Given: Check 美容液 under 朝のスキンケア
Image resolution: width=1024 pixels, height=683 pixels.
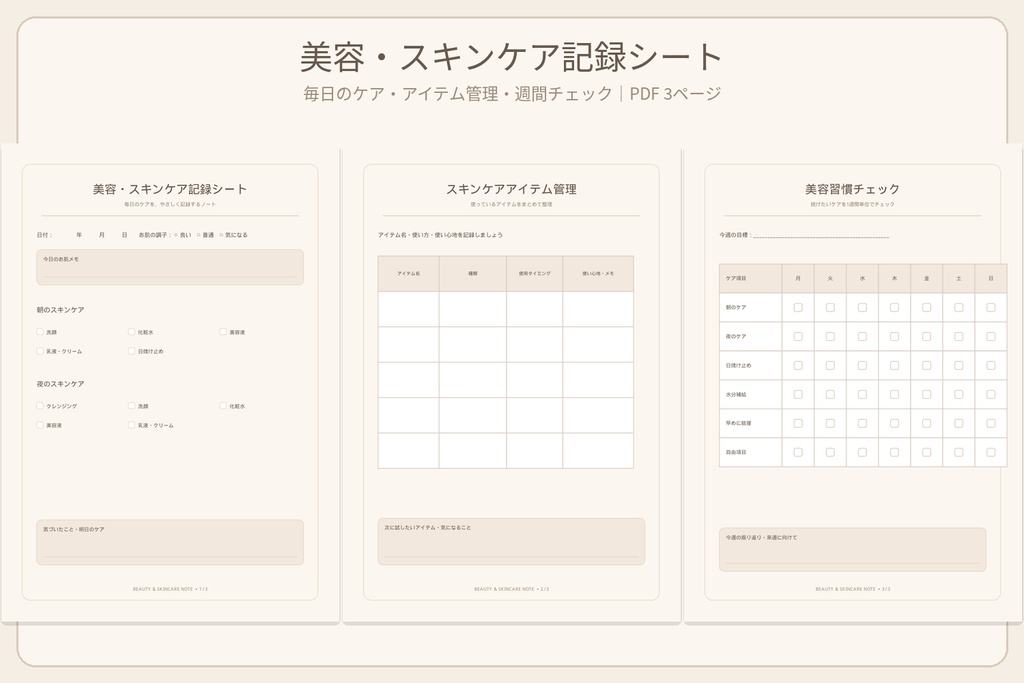Looking at the screenshot, I should (x=223, y=332).
